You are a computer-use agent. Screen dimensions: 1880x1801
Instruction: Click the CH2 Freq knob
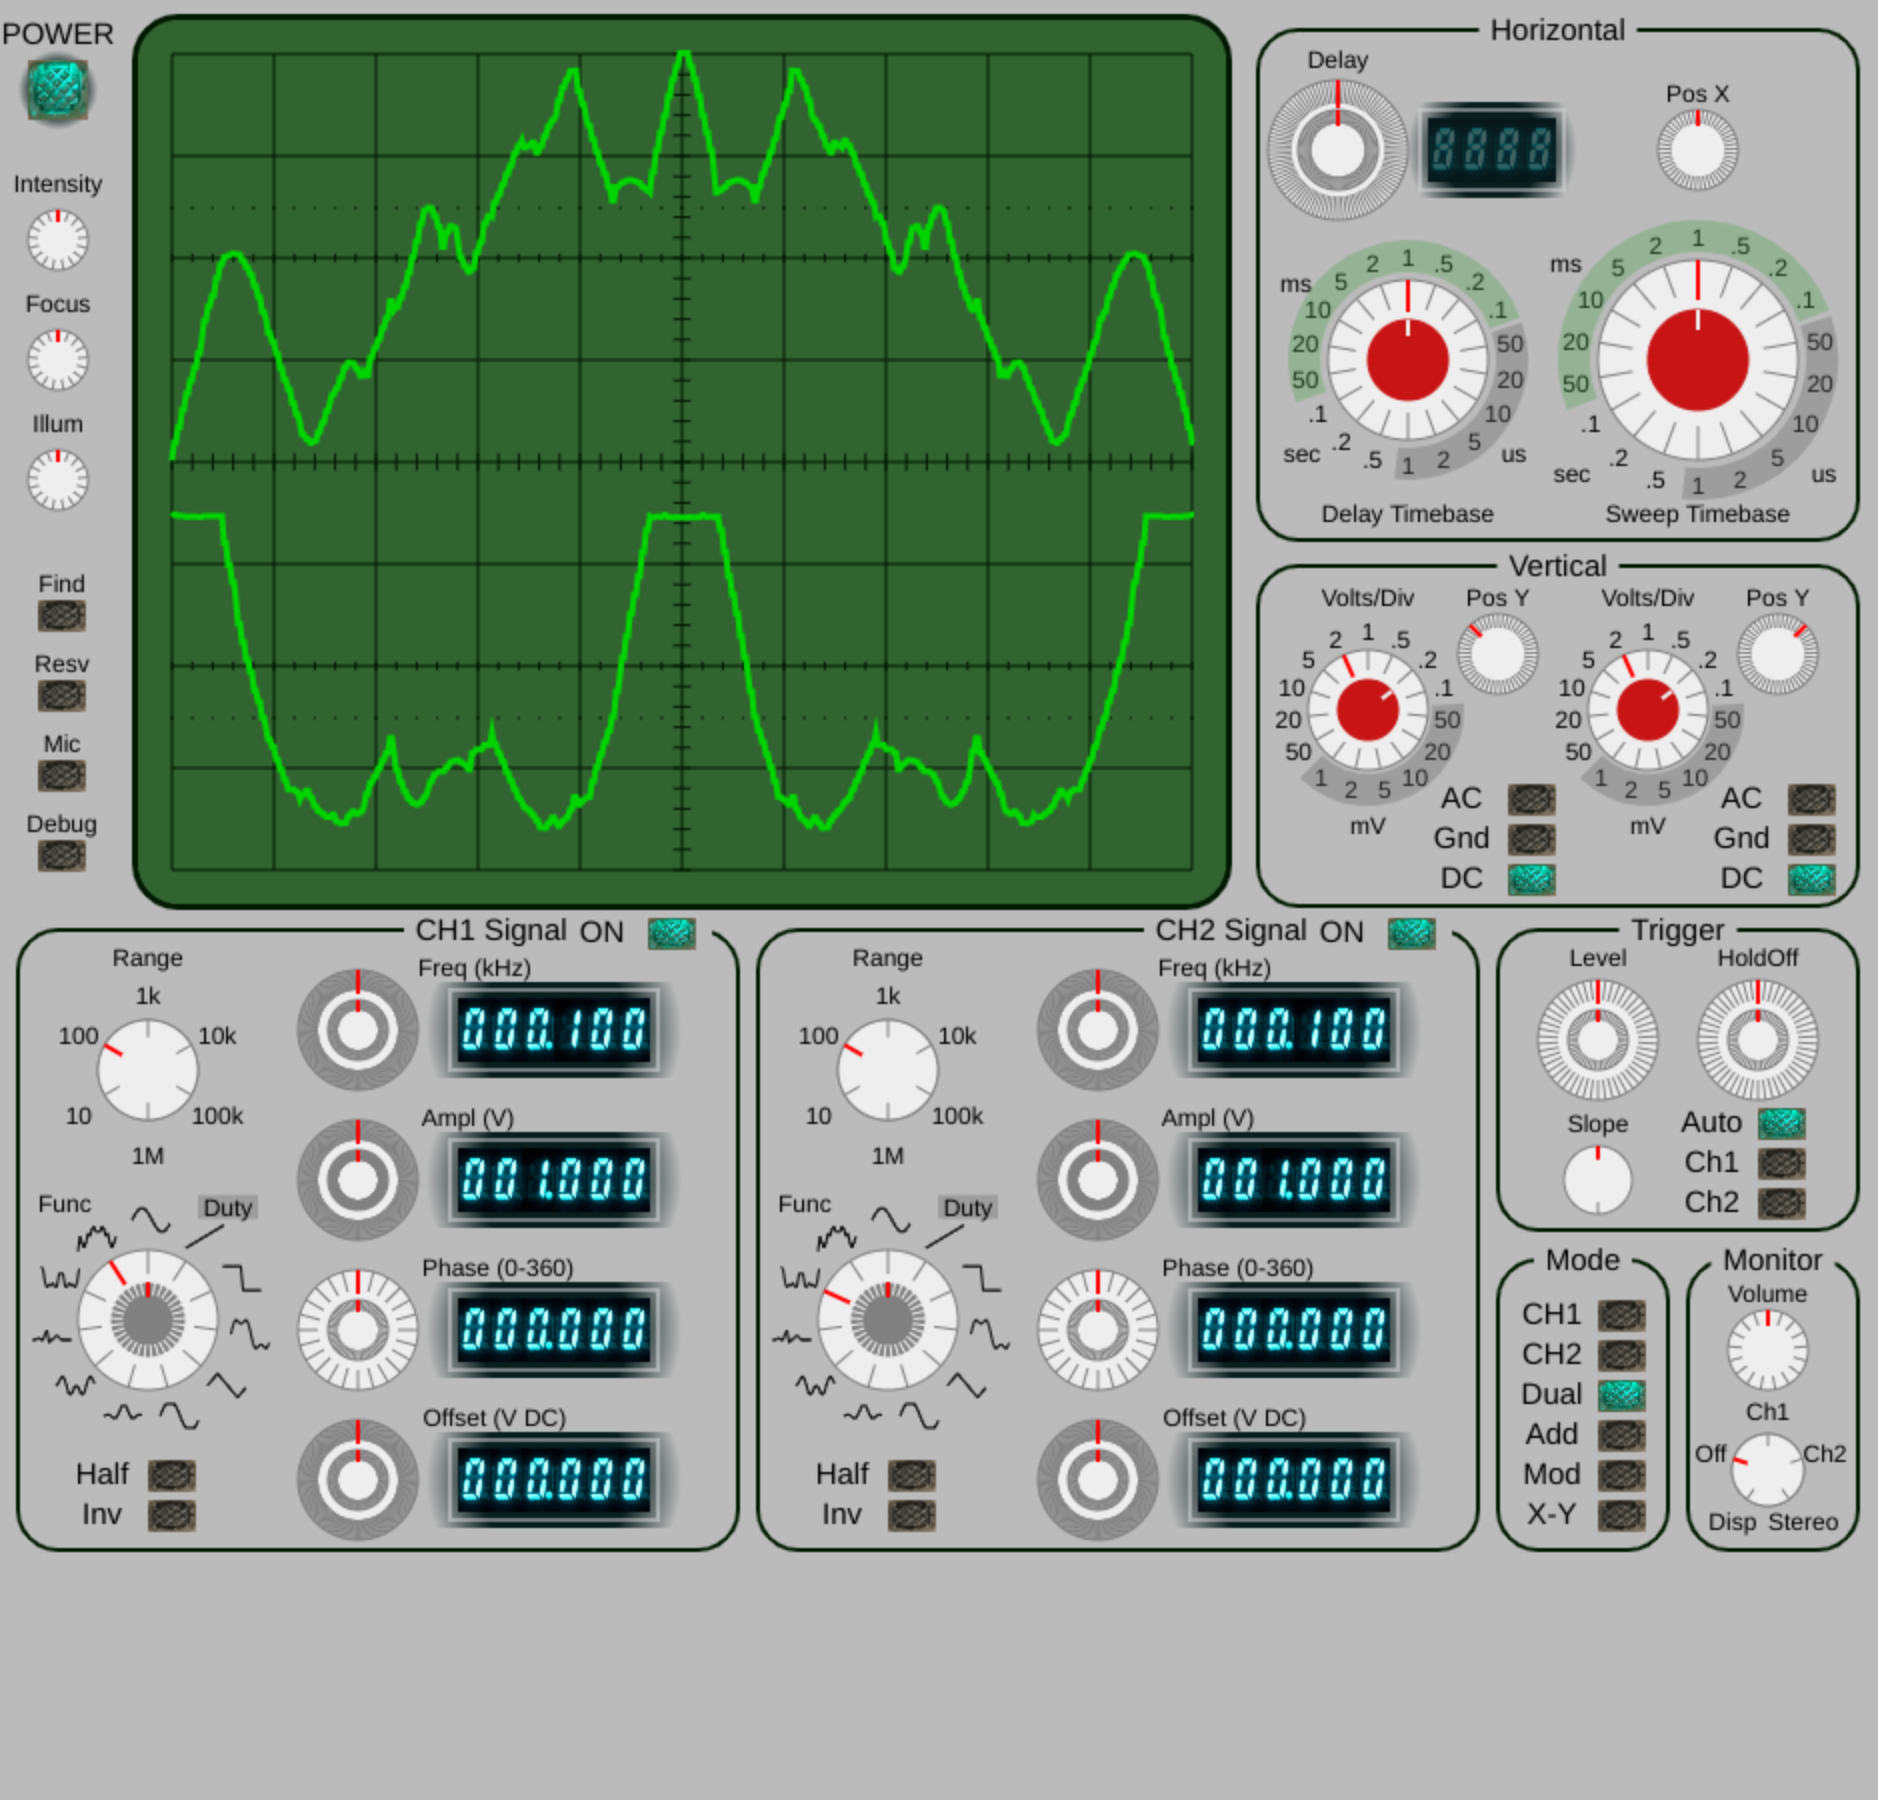[1098, 1030]
